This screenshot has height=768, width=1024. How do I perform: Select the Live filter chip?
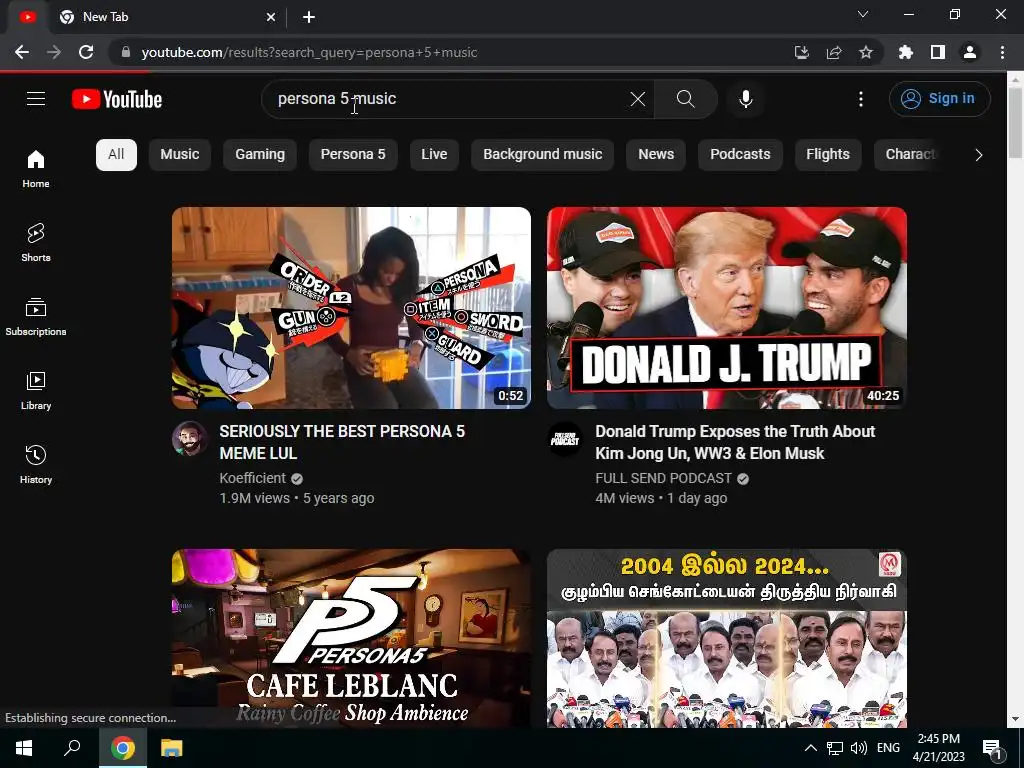click(434, 155)
